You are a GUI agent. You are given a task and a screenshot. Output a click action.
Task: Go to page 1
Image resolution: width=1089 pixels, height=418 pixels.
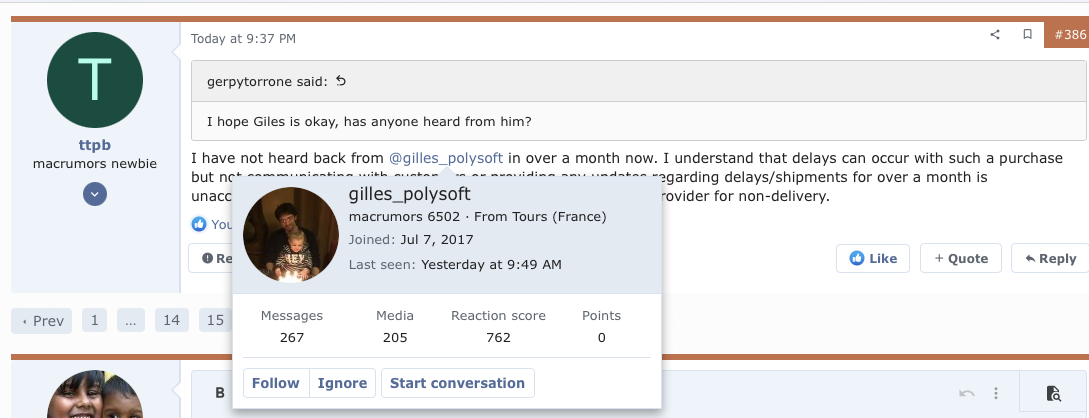(x=94, y=320)
